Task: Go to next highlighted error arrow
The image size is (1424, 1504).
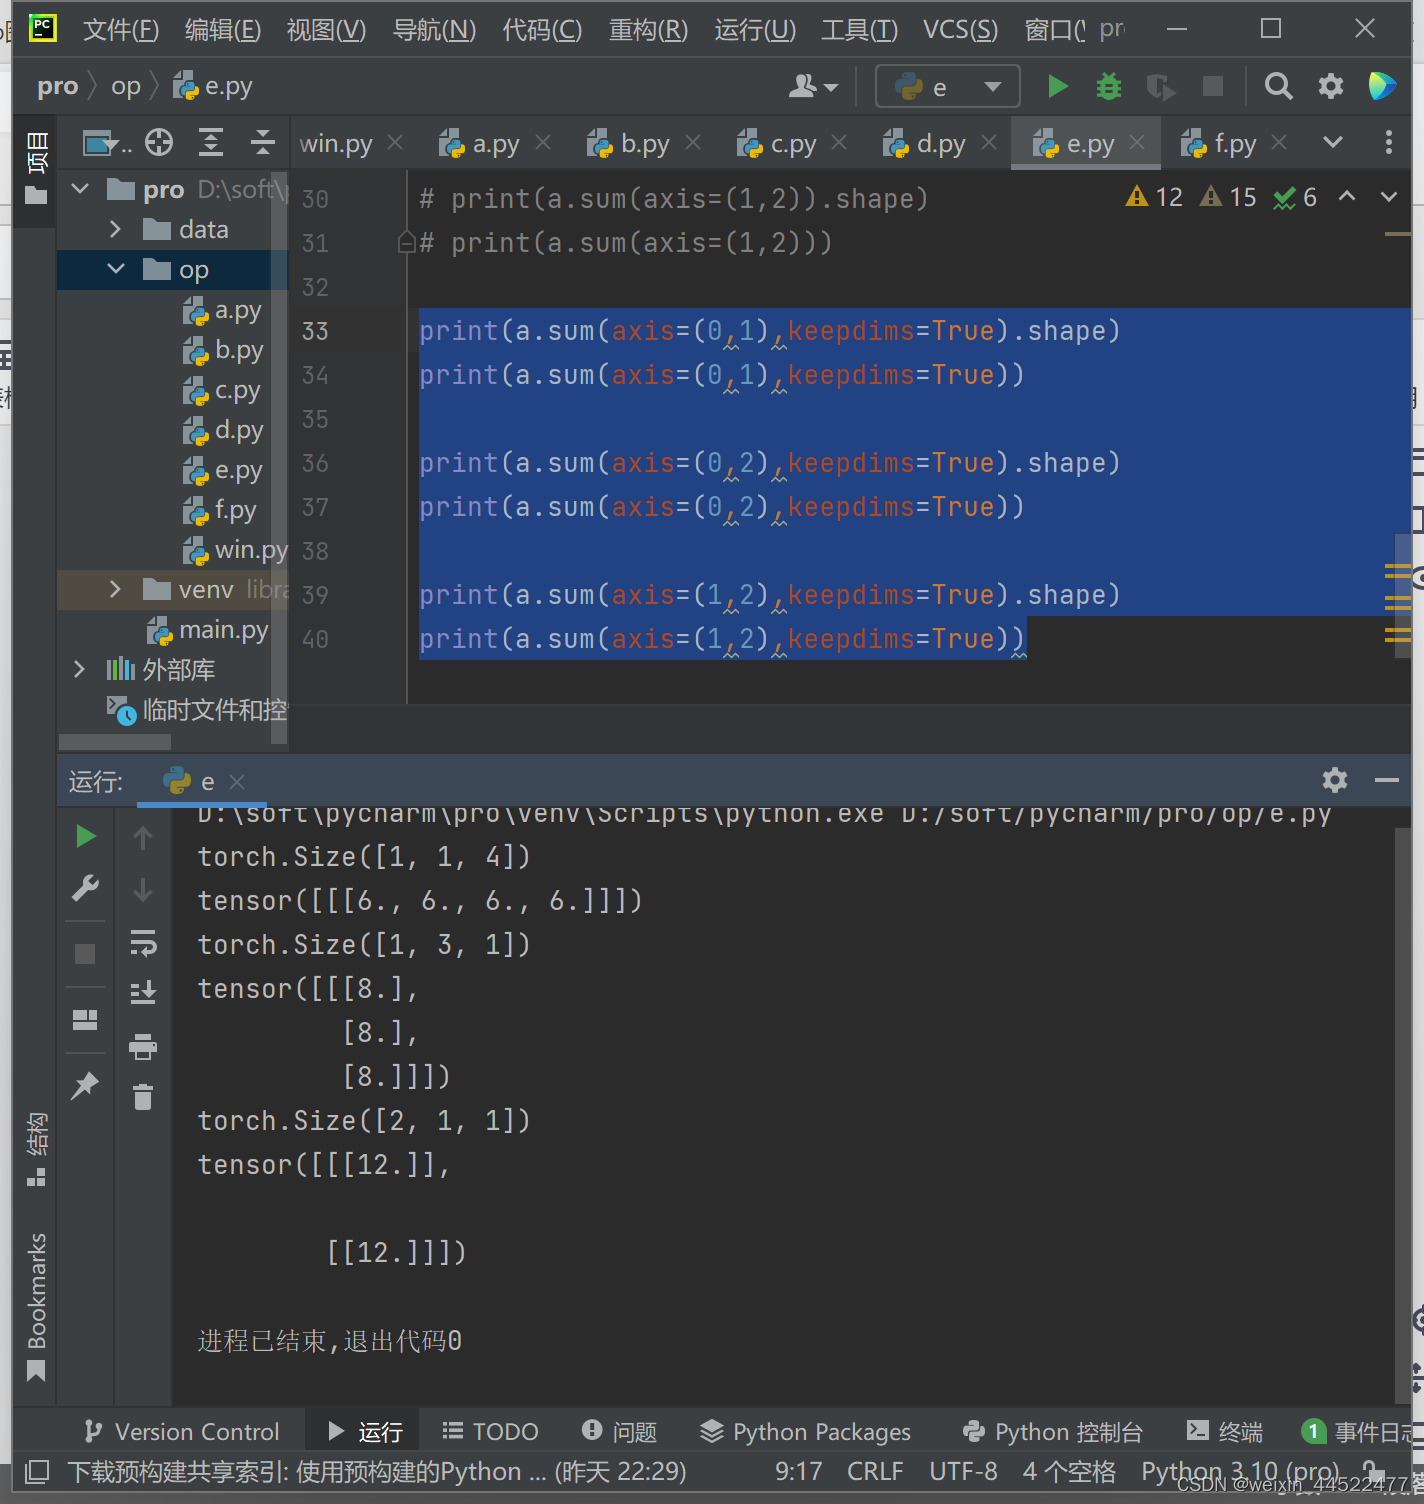Action: [x=1389, y=196]
